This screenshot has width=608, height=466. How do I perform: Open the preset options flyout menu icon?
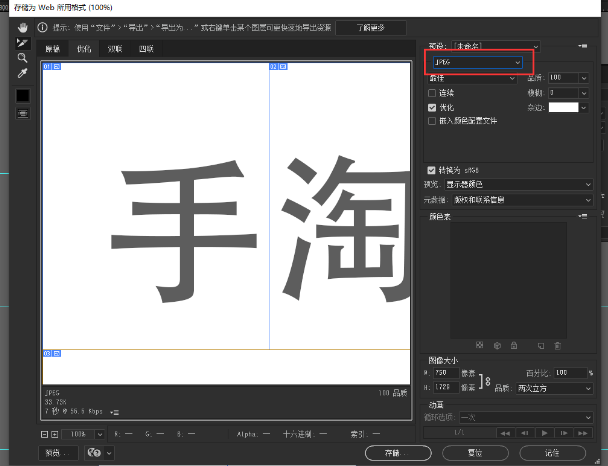click(583, 46)
